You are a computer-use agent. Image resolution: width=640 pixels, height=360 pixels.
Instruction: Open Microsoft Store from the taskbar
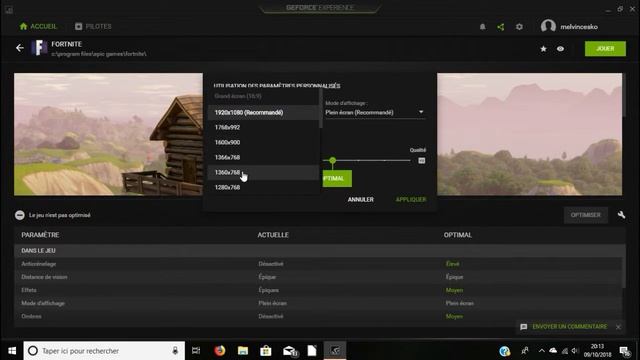(266, 351)
